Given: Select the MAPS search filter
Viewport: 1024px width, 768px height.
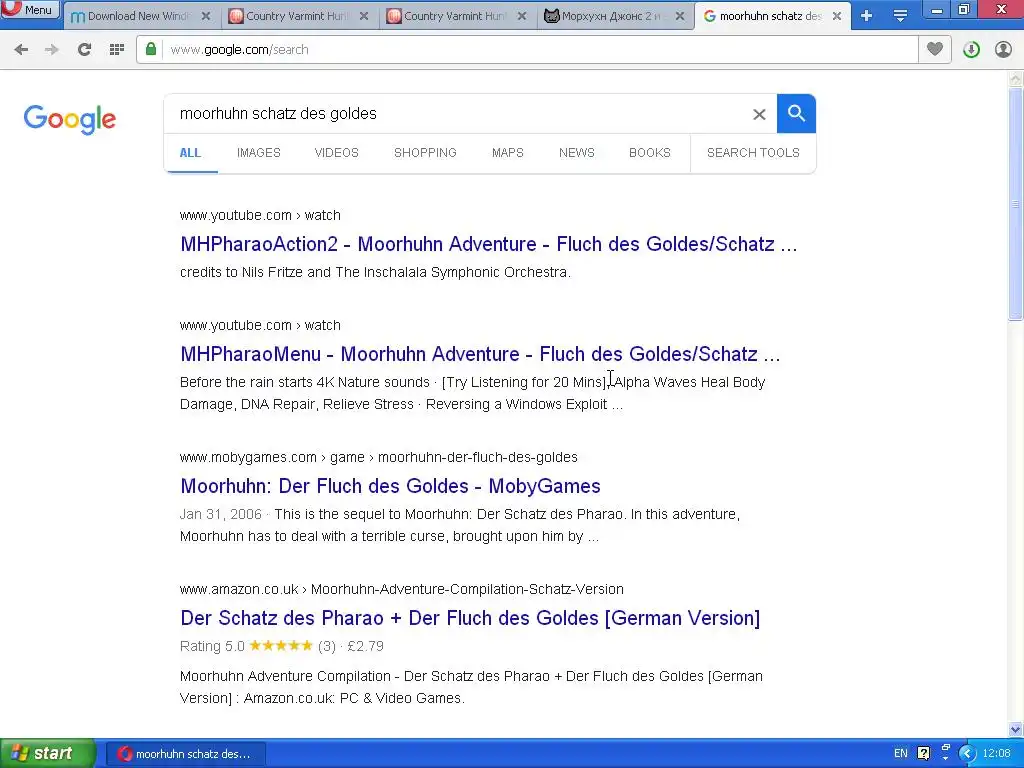Looking at the screenshot, I should point(507,153).
